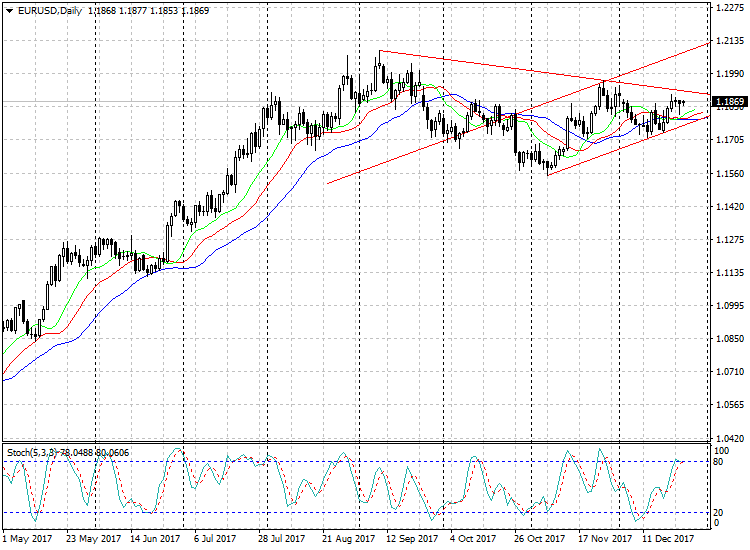Click the 1.2275 price scale value
This screenshot has height=550, width=750.
point(730,8)
